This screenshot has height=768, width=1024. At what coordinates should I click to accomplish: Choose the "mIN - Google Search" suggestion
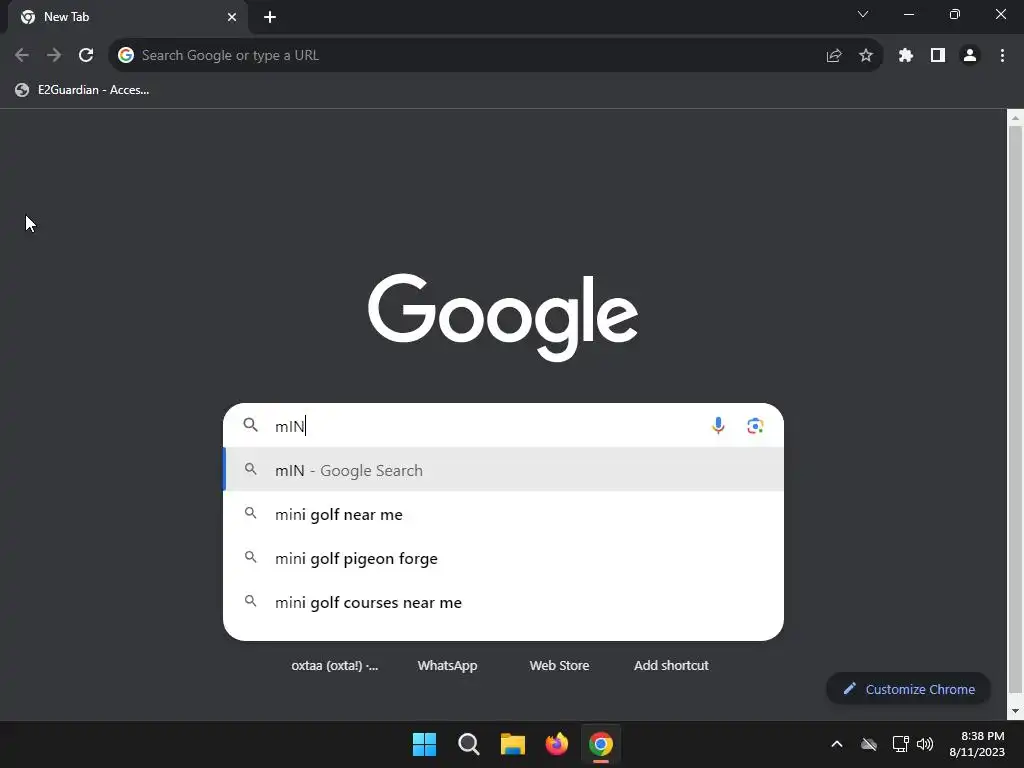pos(503,470)
